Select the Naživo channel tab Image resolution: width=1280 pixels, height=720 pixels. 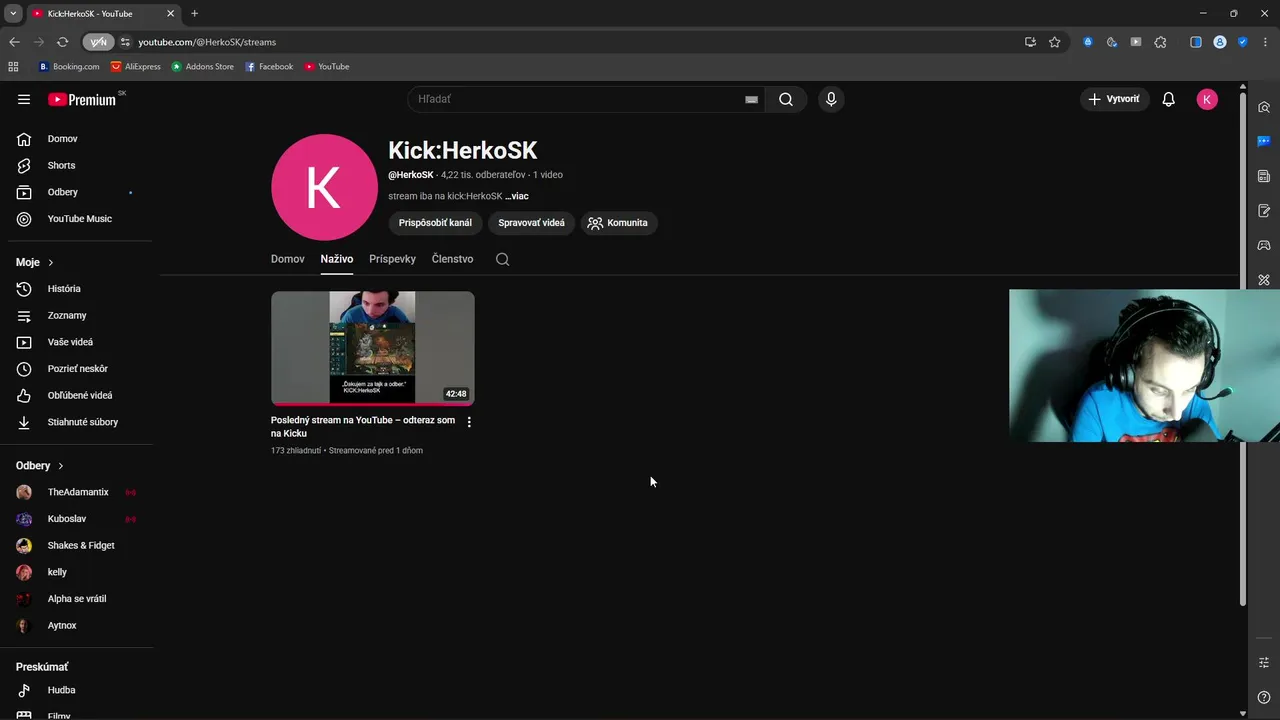[337, 259]
